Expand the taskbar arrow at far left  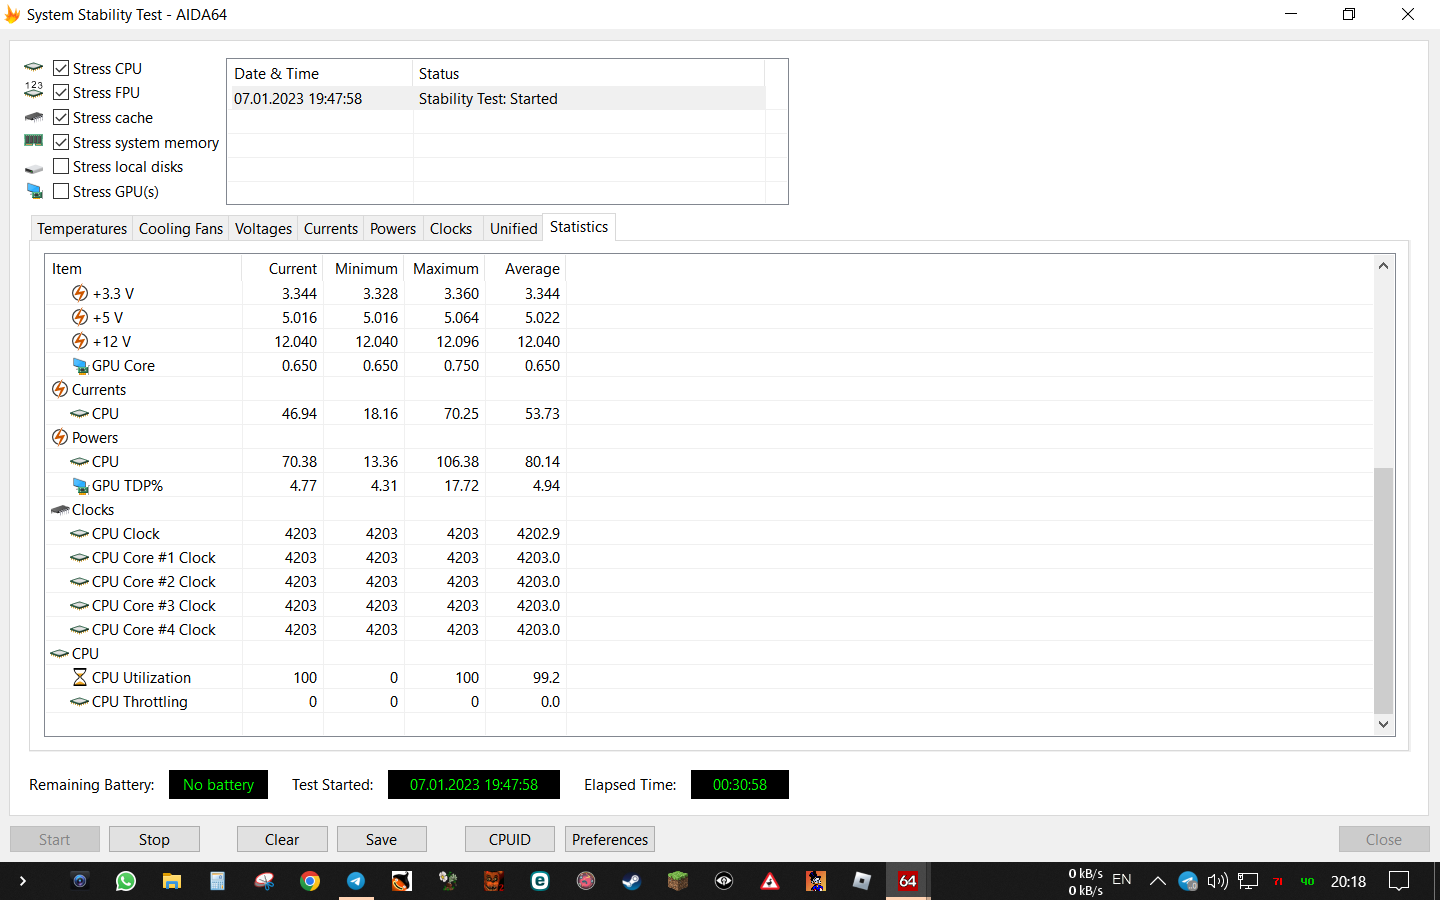point(22,881)
